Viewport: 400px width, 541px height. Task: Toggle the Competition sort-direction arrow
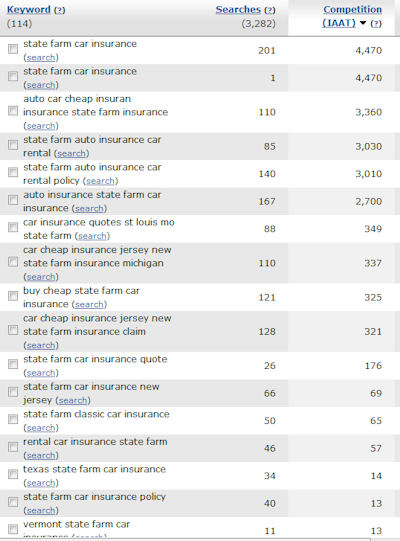pos(363,23)
